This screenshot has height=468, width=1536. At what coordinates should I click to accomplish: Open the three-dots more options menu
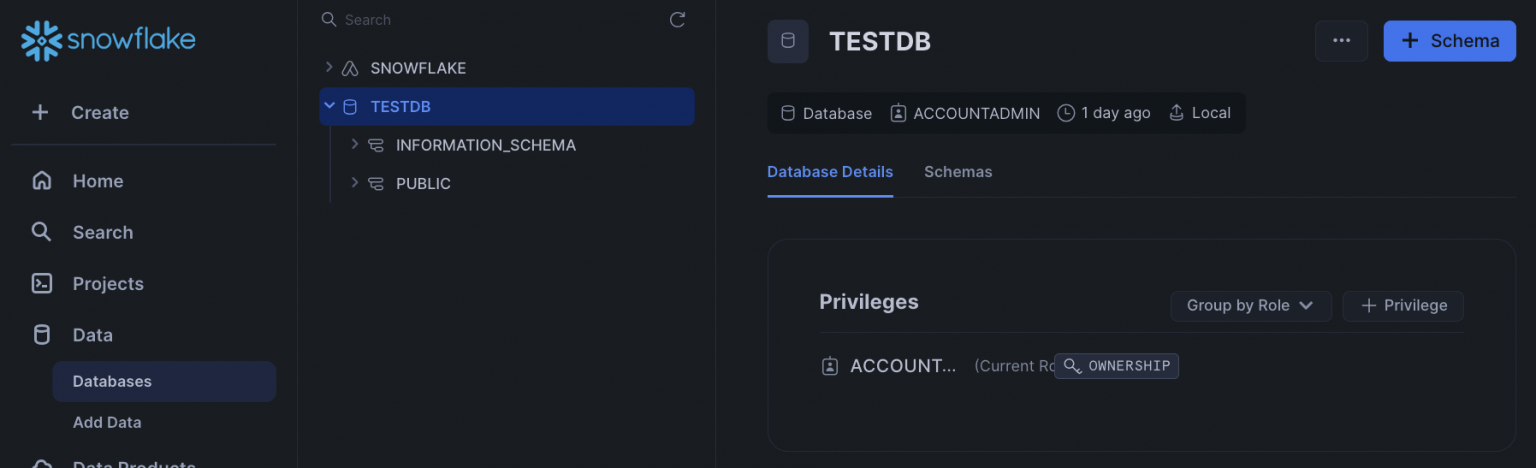[1341, 41]
